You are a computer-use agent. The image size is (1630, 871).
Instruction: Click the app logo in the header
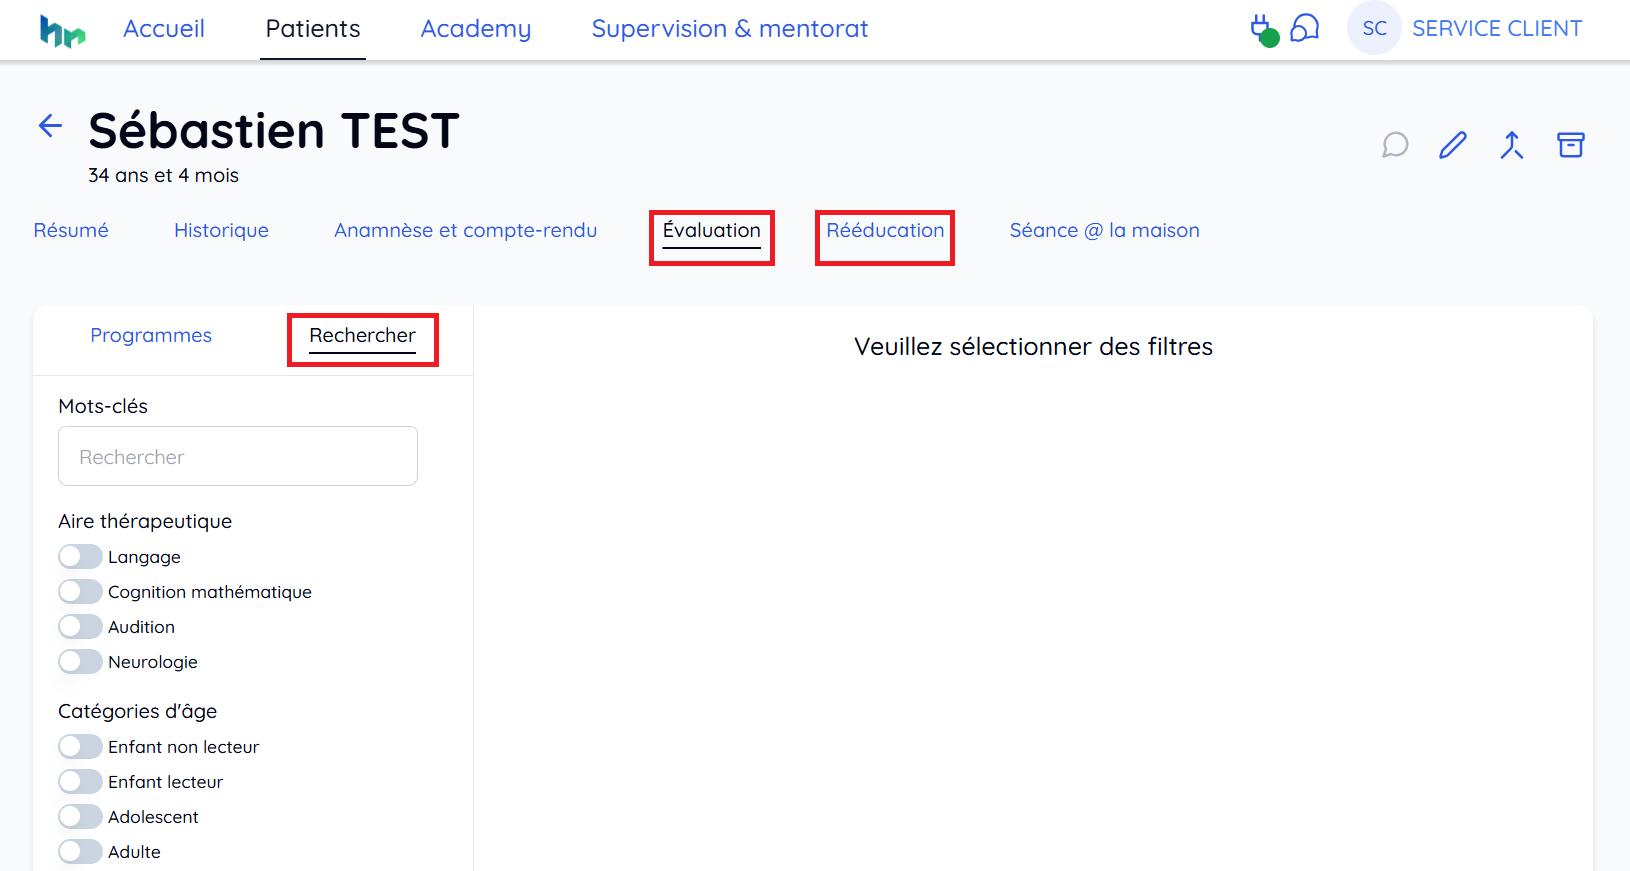62,31
